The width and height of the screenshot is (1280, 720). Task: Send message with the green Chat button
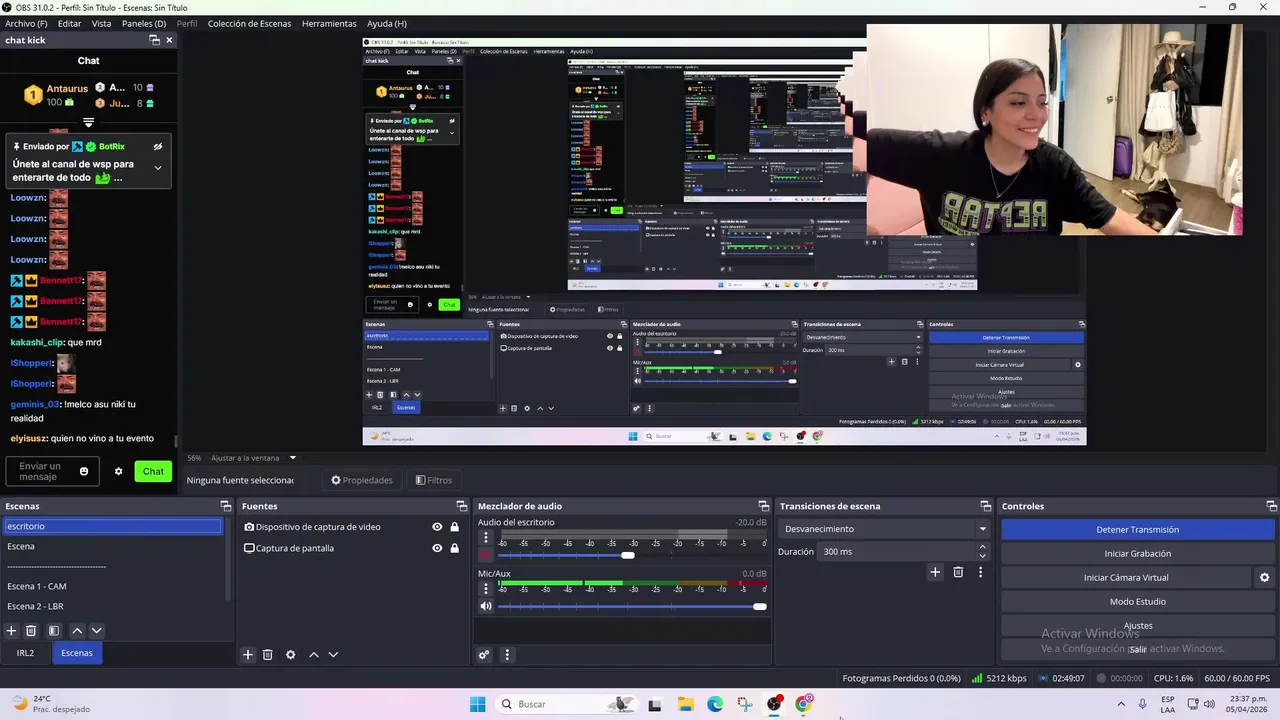point(153,471)
